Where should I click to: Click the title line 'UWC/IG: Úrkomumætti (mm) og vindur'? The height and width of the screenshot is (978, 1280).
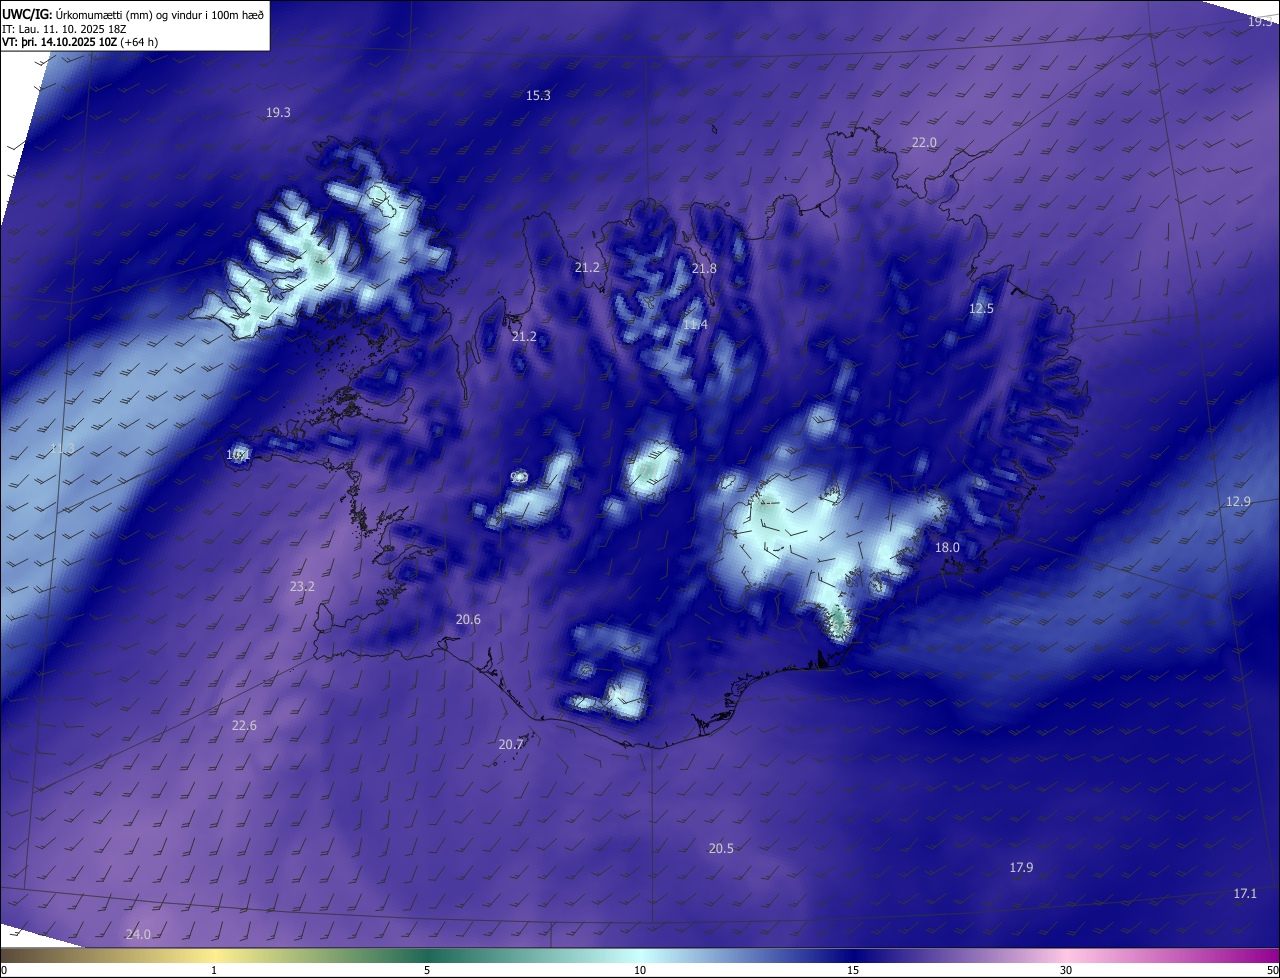point(133,14)
